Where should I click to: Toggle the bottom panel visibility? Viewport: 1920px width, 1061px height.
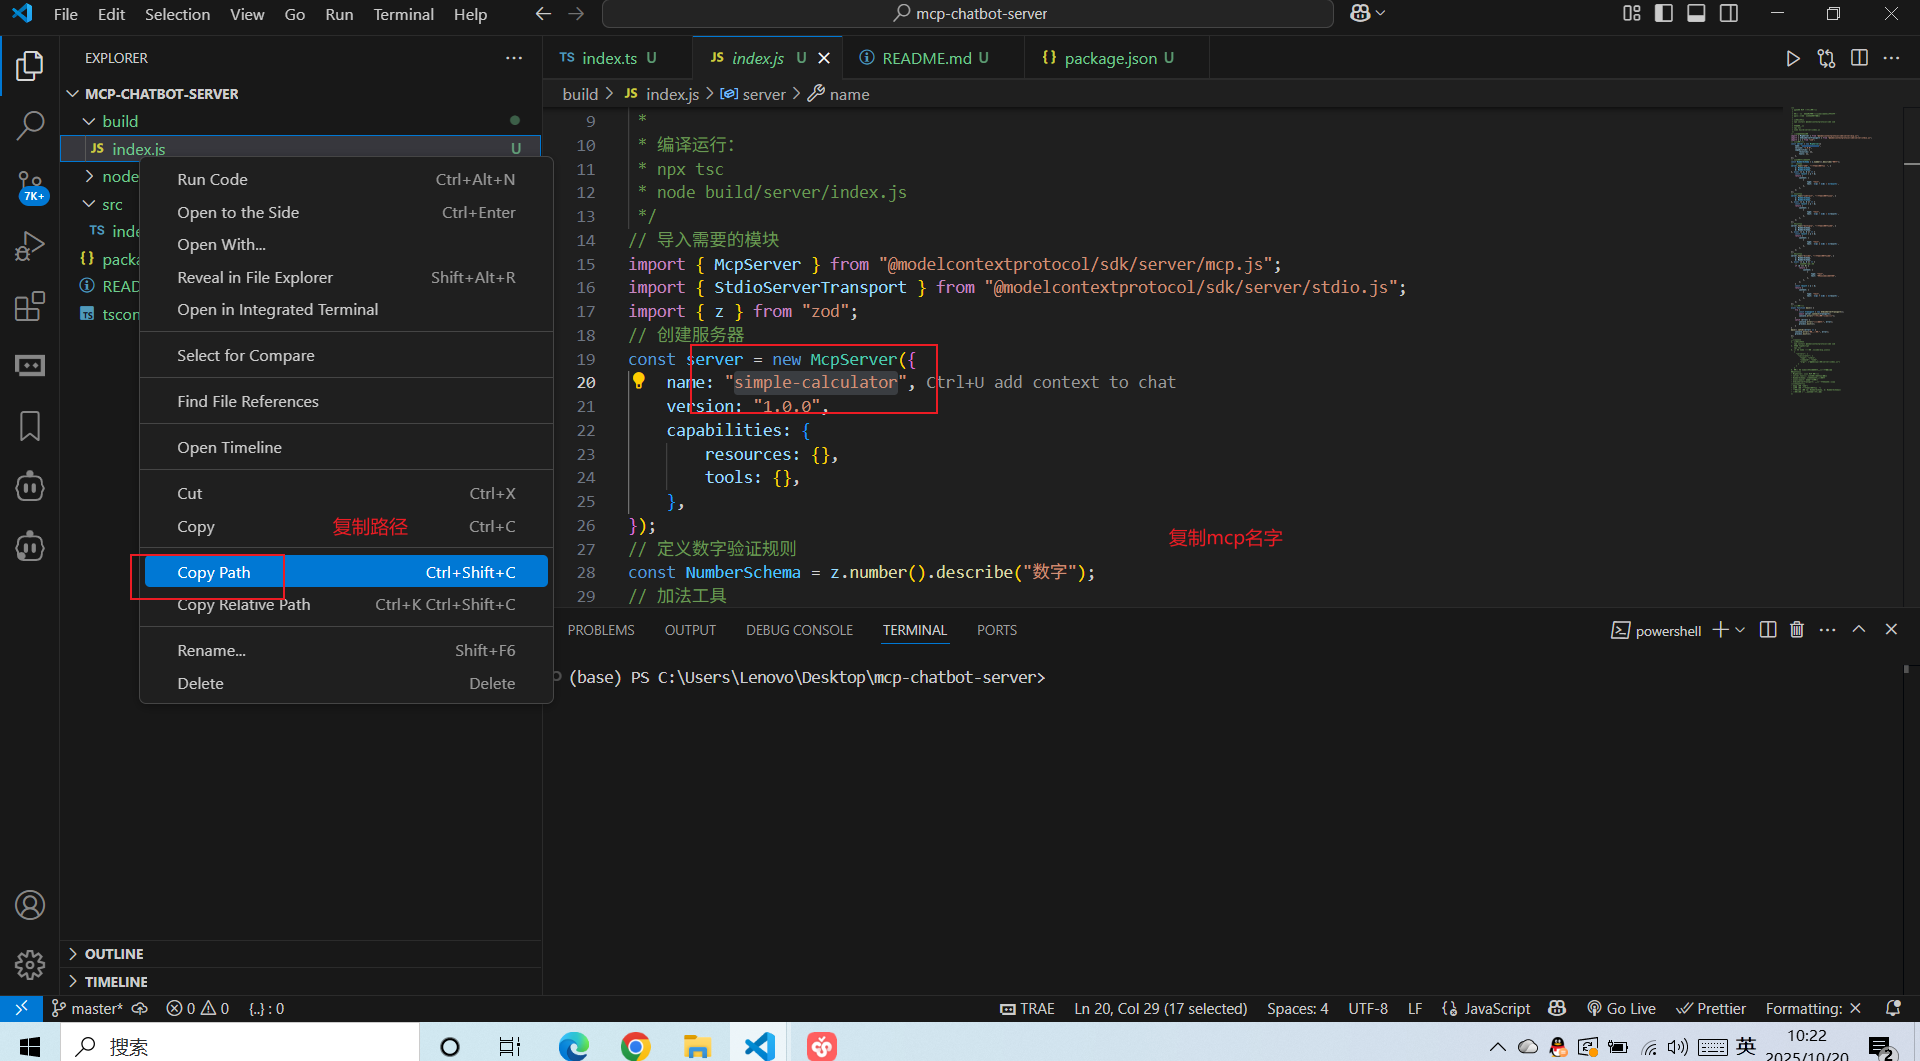(x=1696, y=14)
